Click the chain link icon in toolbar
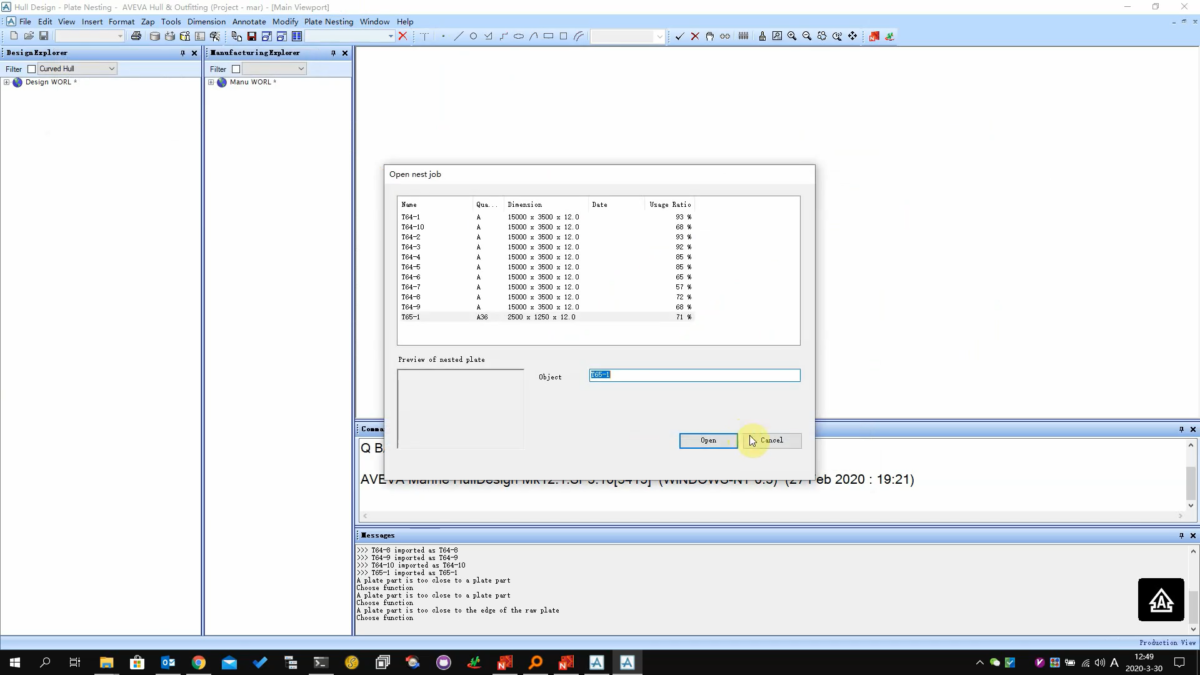This screenshot has height=675, width=1200. point(724,36)
